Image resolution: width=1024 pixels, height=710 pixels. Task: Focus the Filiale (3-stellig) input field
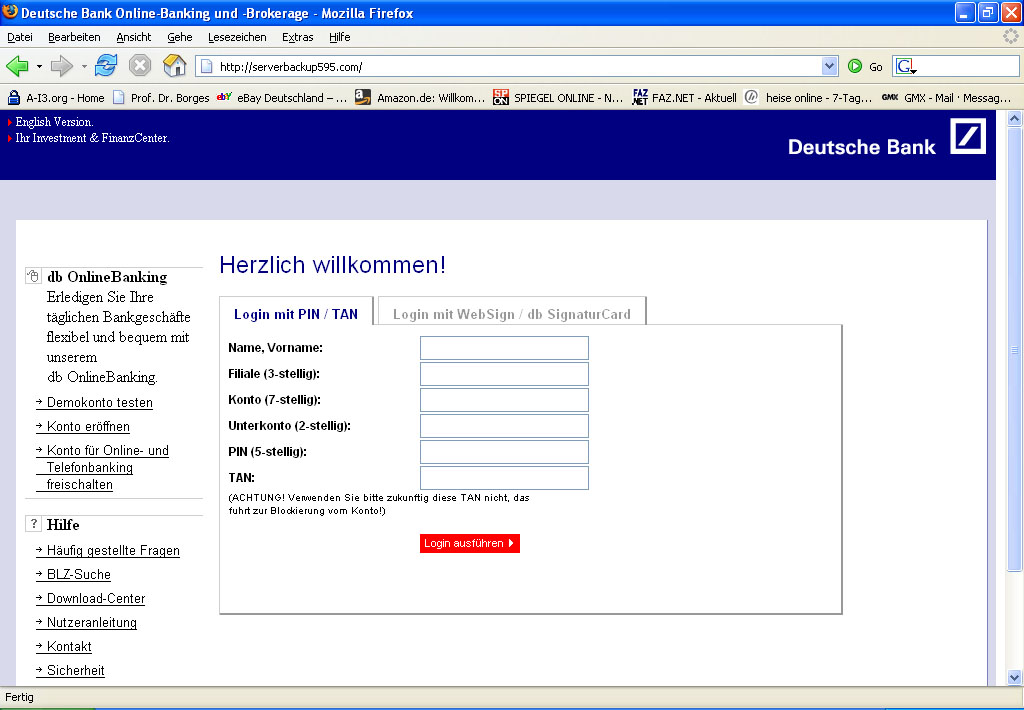(x=504, y=374)
